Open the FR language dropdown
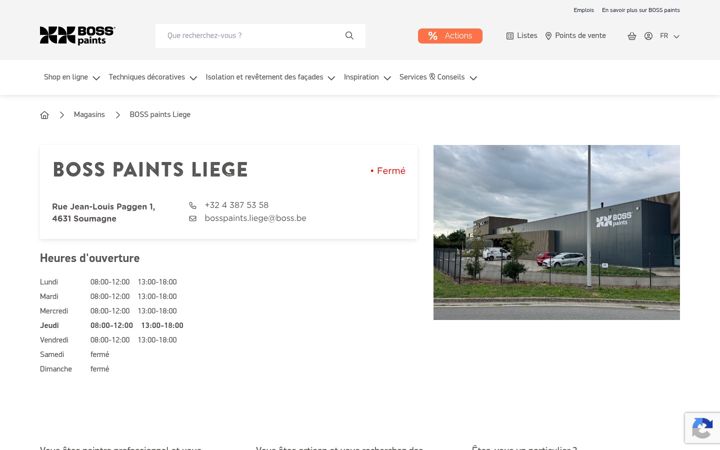The height and width of the screenshot is (450, 720). tap(669, 36)
